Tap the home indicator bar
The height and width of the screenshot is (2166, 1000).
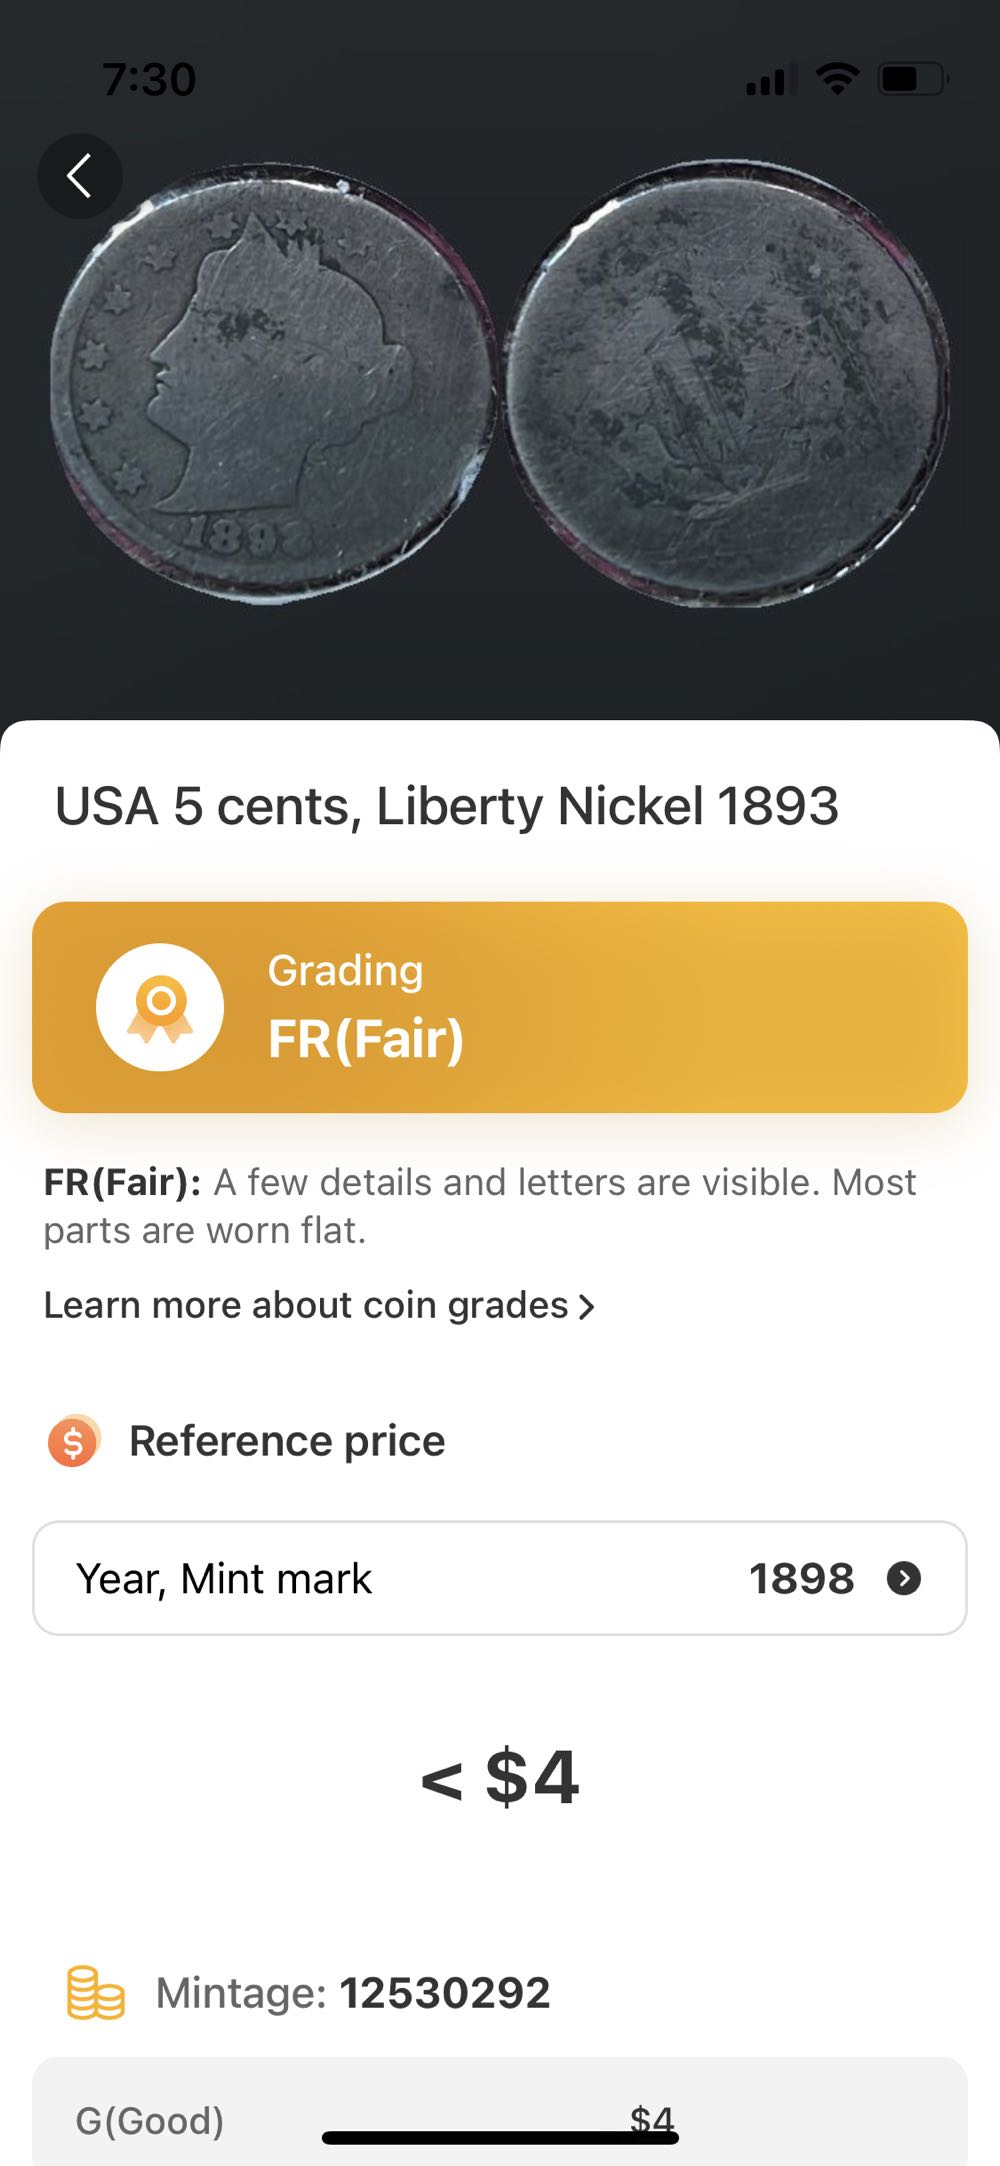coord(500,2138)
